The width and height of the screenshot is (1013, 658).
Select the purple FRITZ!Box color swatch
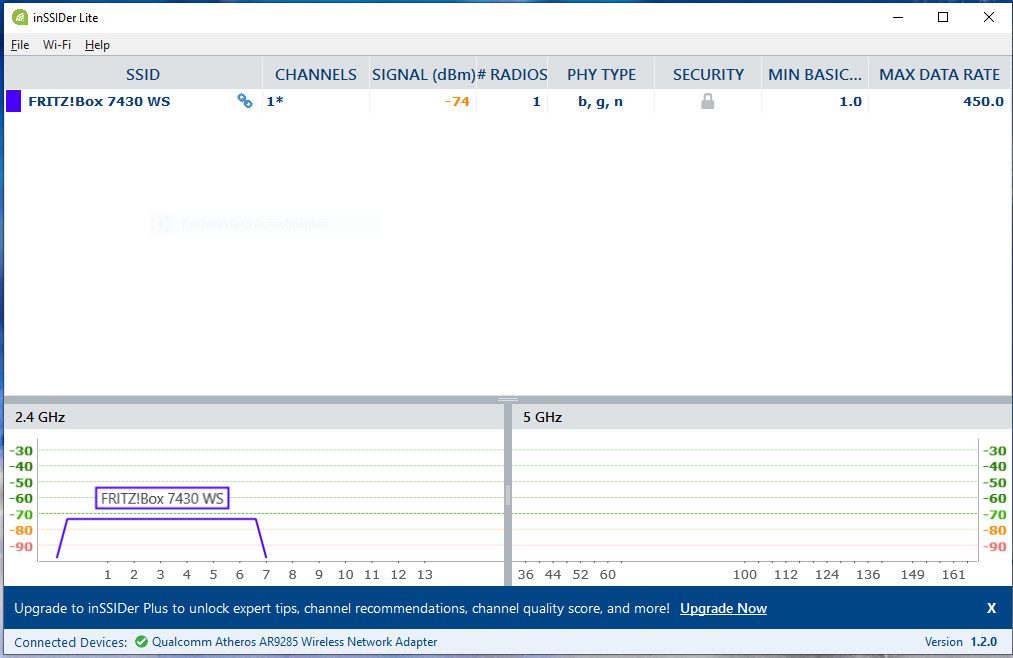[14, 101]
